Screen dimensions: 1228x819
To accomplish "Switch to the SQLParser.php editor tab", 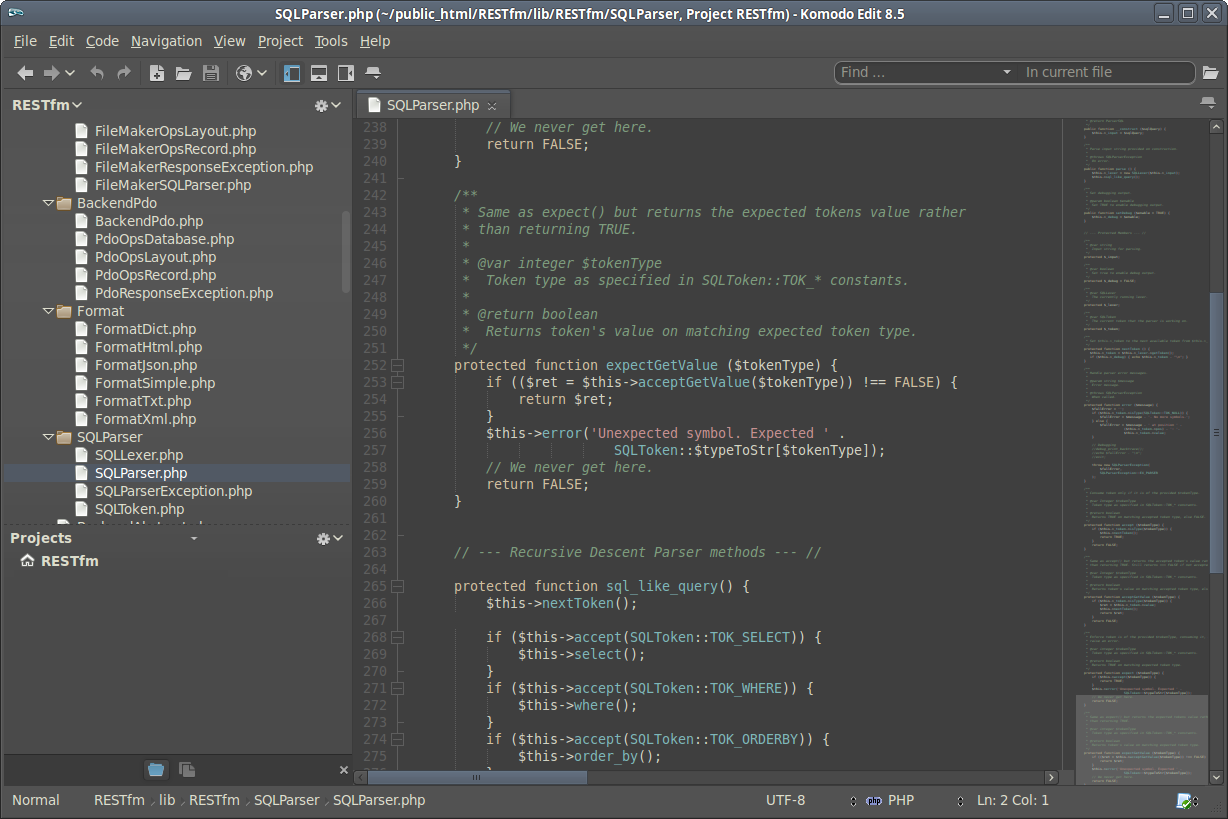I will coord(433,105).
